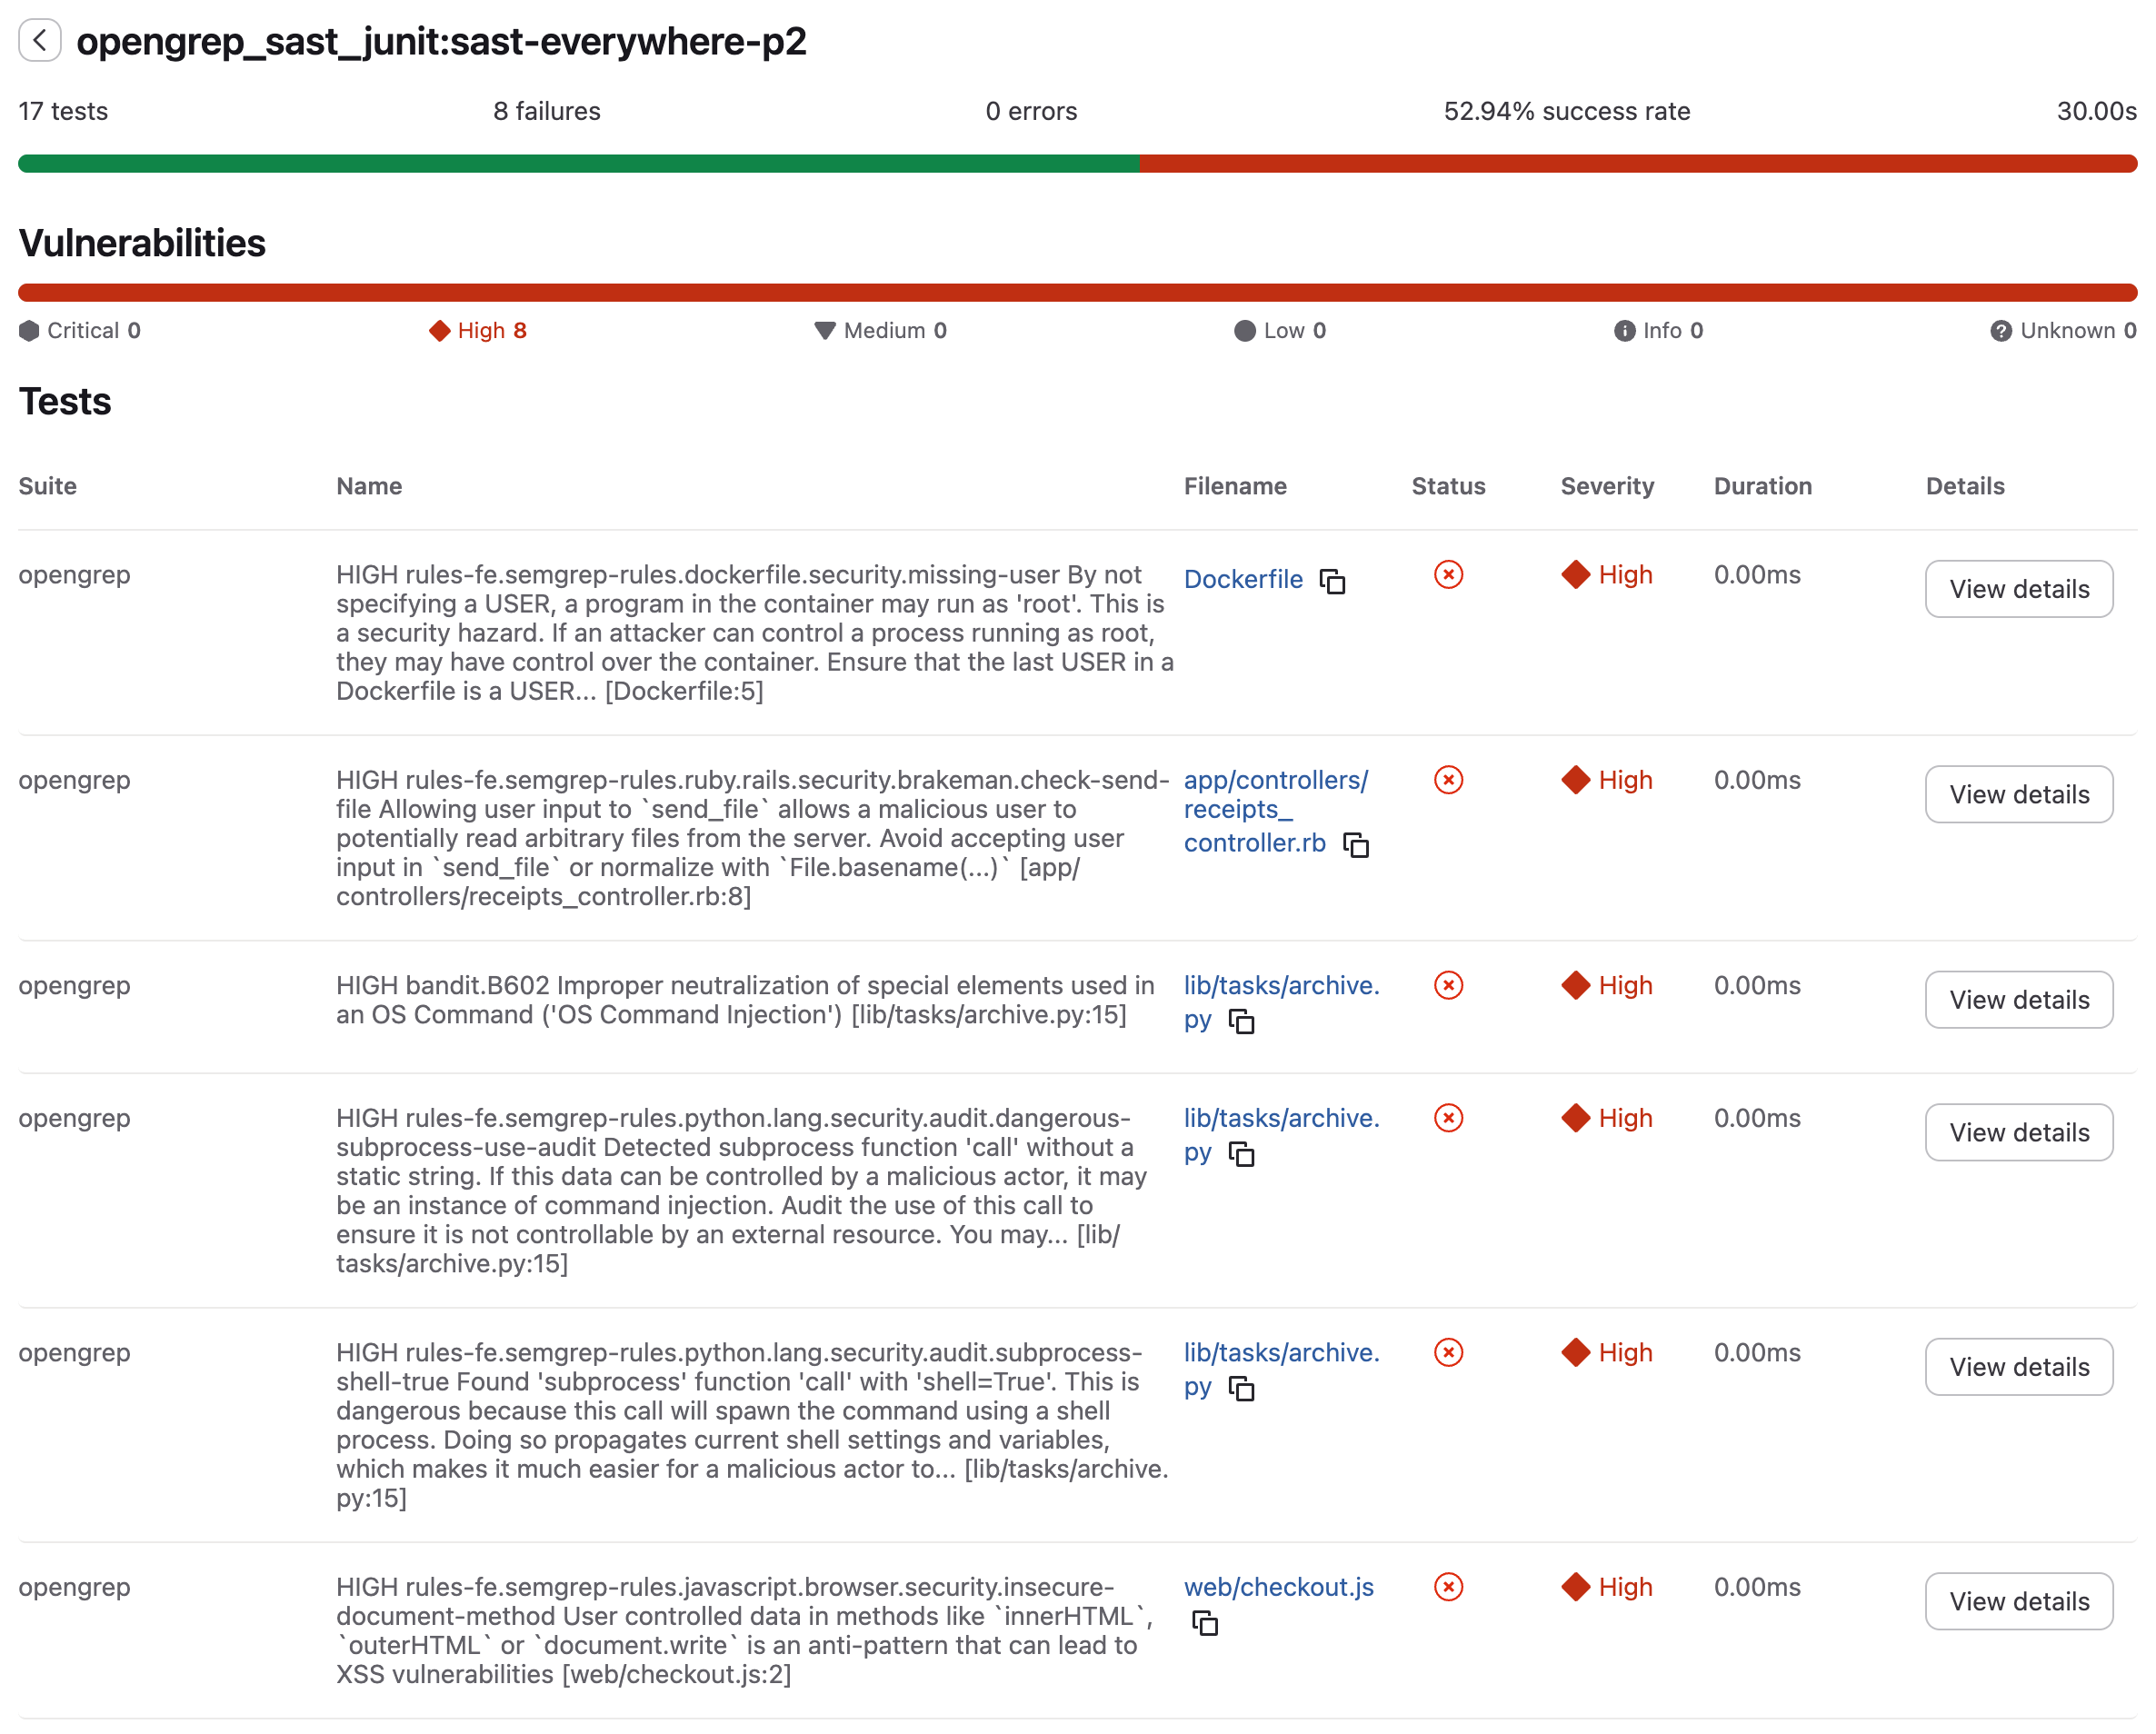This screenshot has width=2156, height=1734.
Task: View details for the insecure-document-method test
Action: [x=2019, y=1601]
